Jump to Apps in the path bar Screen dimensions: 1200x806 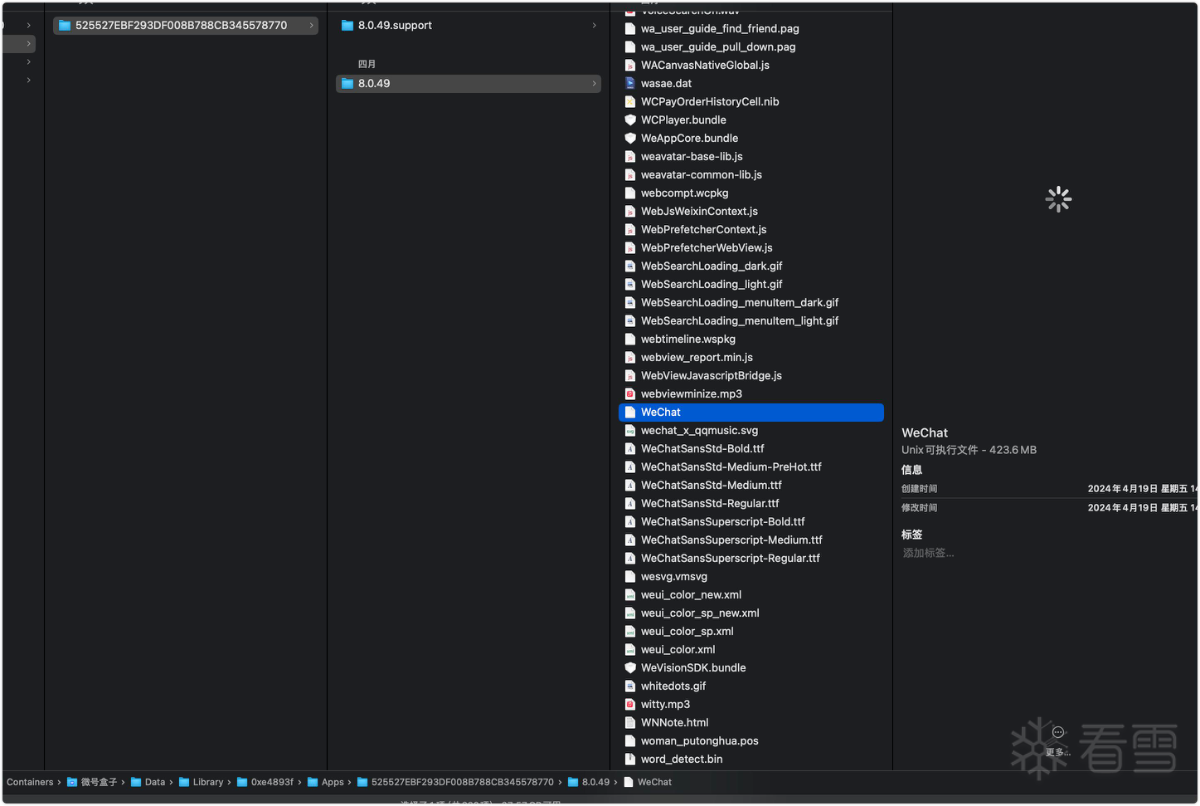[x=325, y=782]
